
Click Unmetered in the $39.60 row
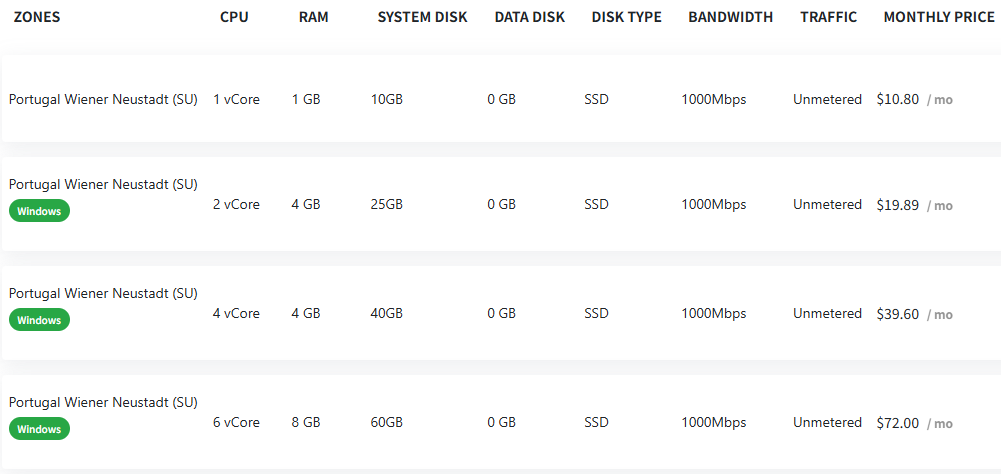[827, 314]
